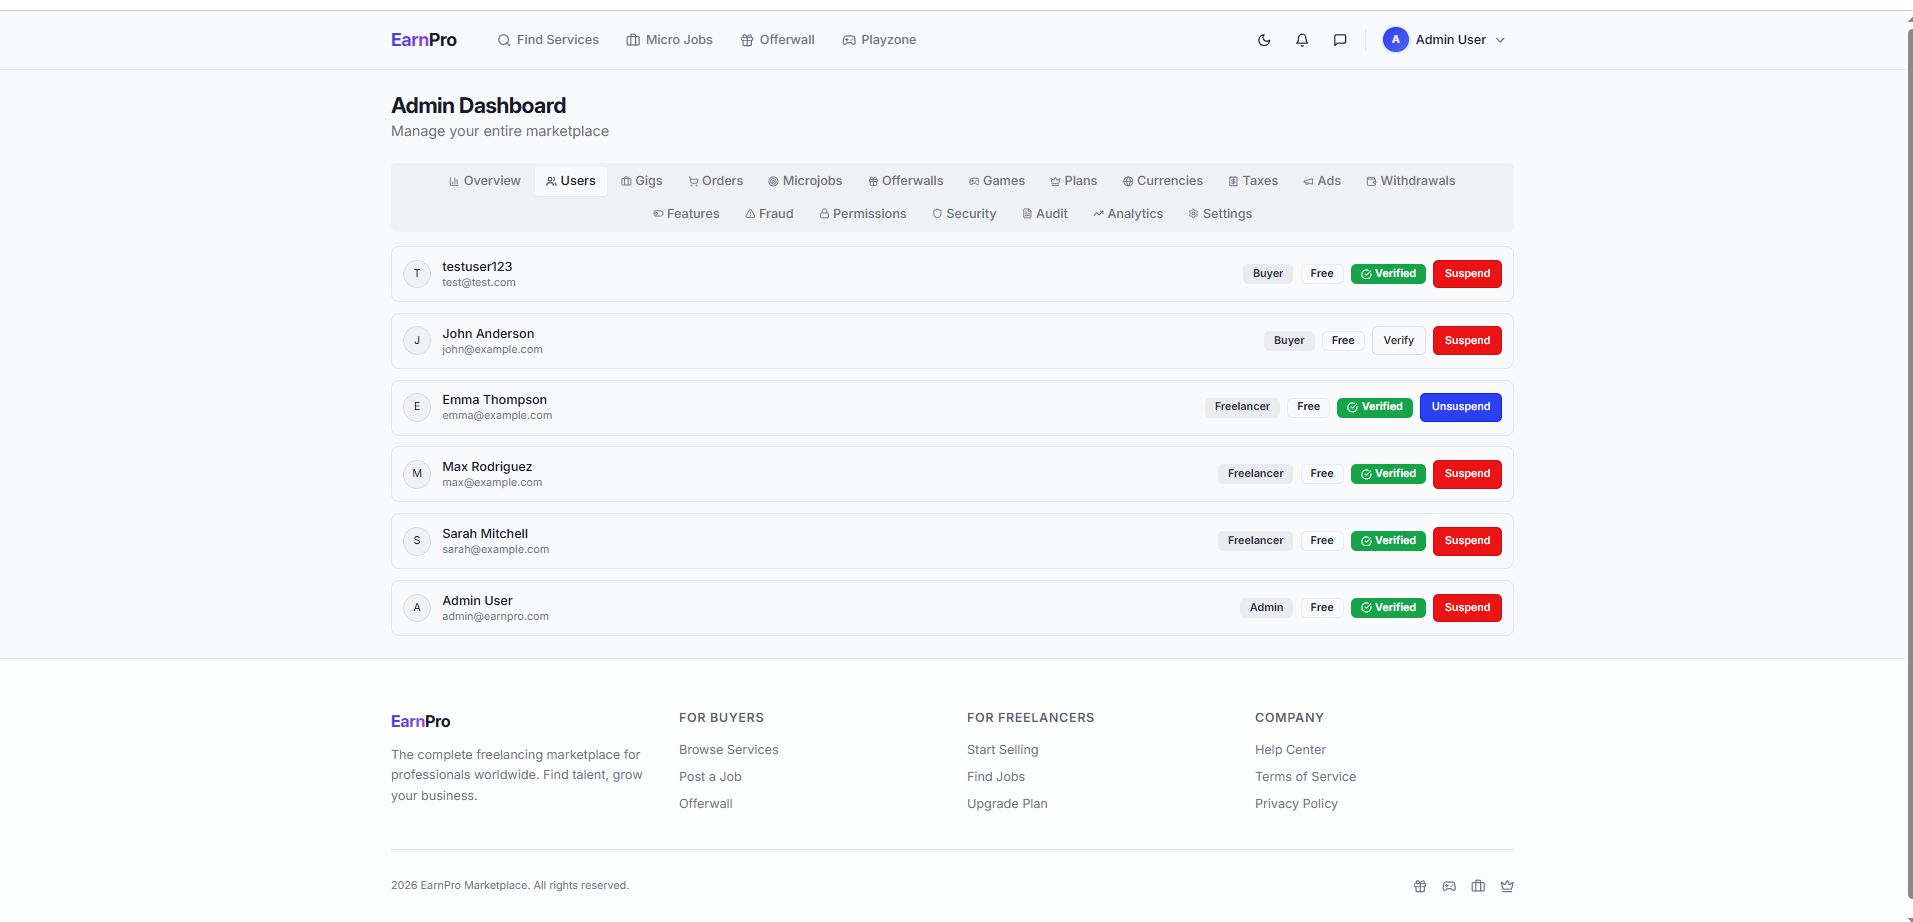Click the gamepad icon in footer
Image resolution: width=1913 pixels, height=922 pixels.
point(1449,886)
